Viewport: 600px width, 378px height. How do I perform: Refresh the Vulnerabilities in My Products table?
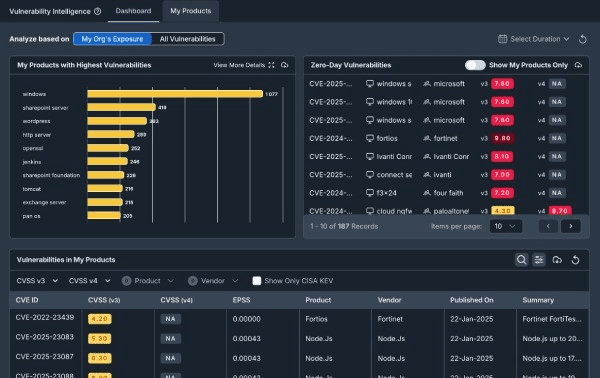(575, 260)
